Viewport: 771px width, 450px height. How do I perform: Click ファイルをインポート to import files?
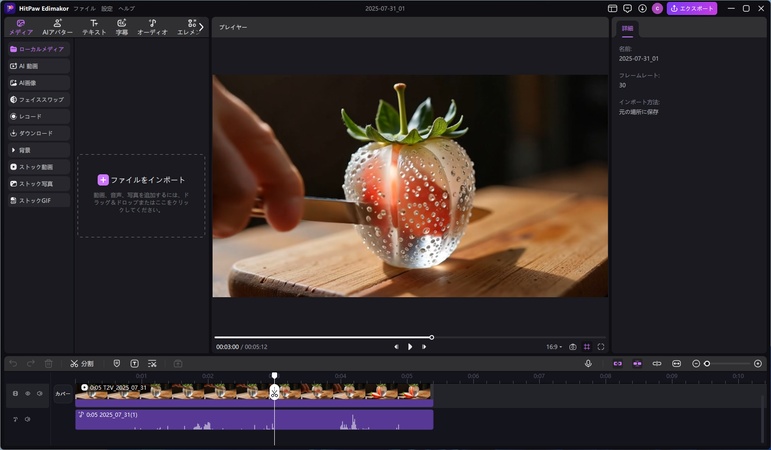point(141,180)
